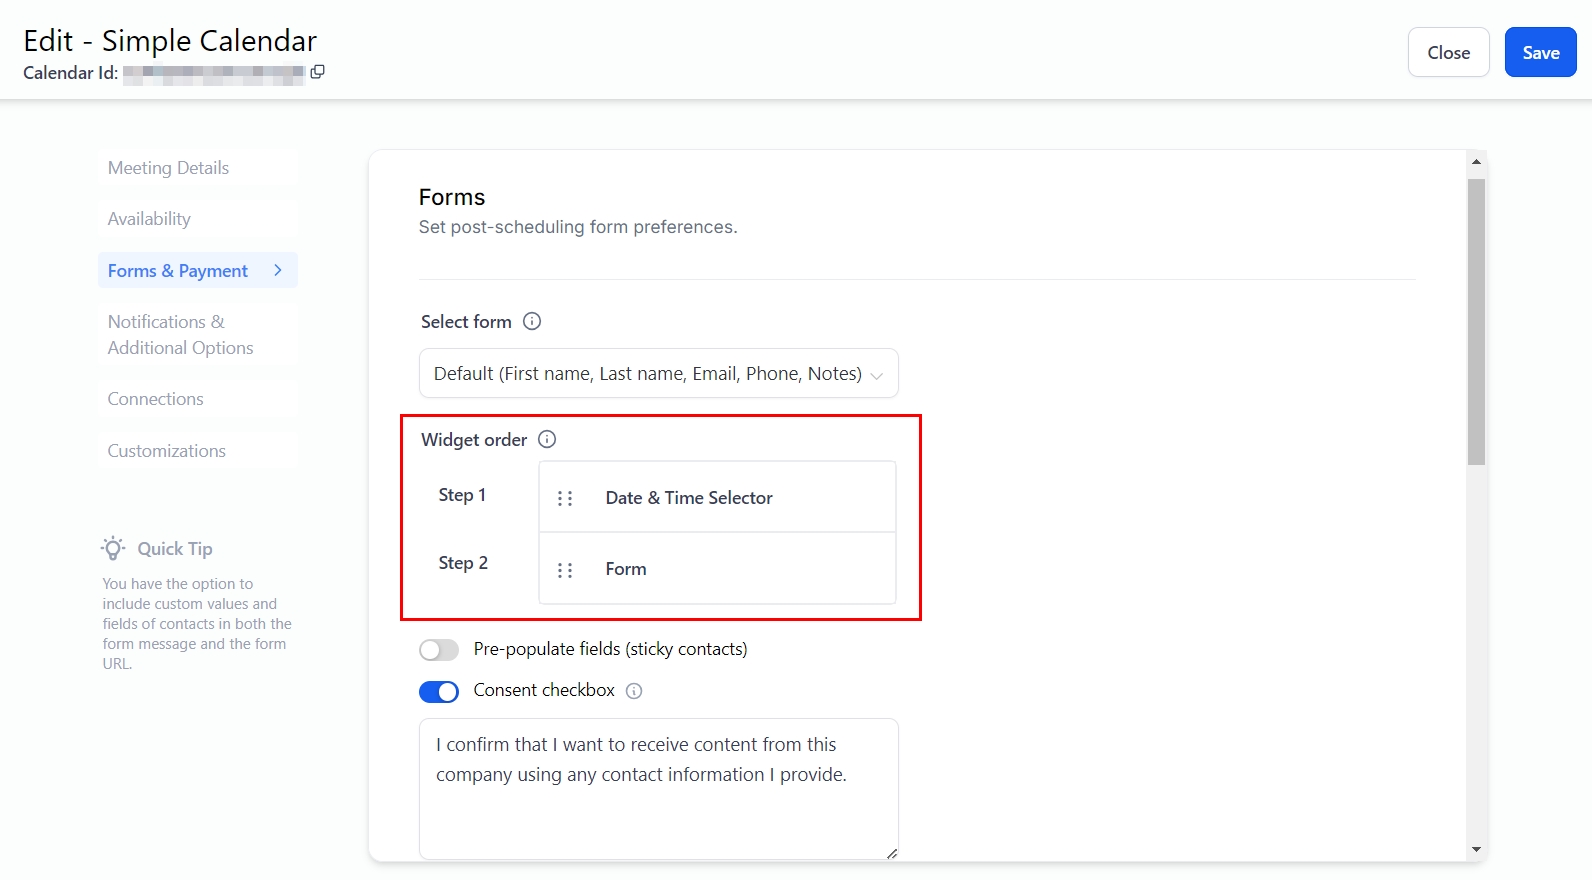
Task: Enable Pre-populate fields sticky contacts toggle
Action: [x=439, y=650]
